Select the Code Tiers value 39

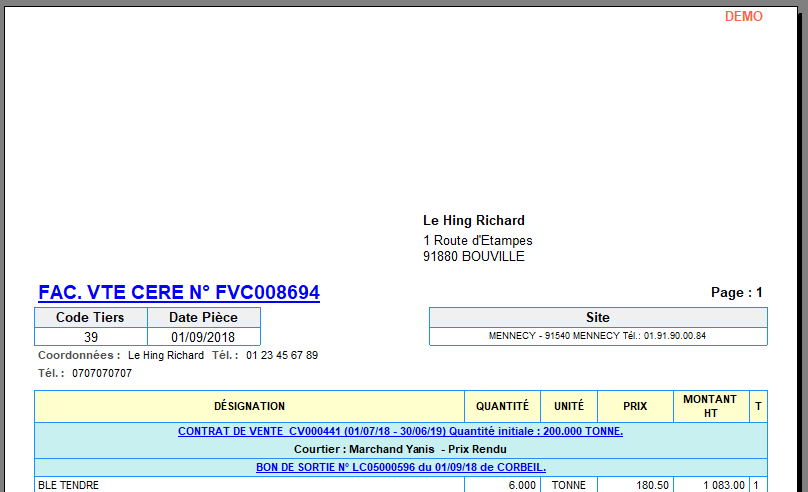pyautogui.click(x=90, y=337)
